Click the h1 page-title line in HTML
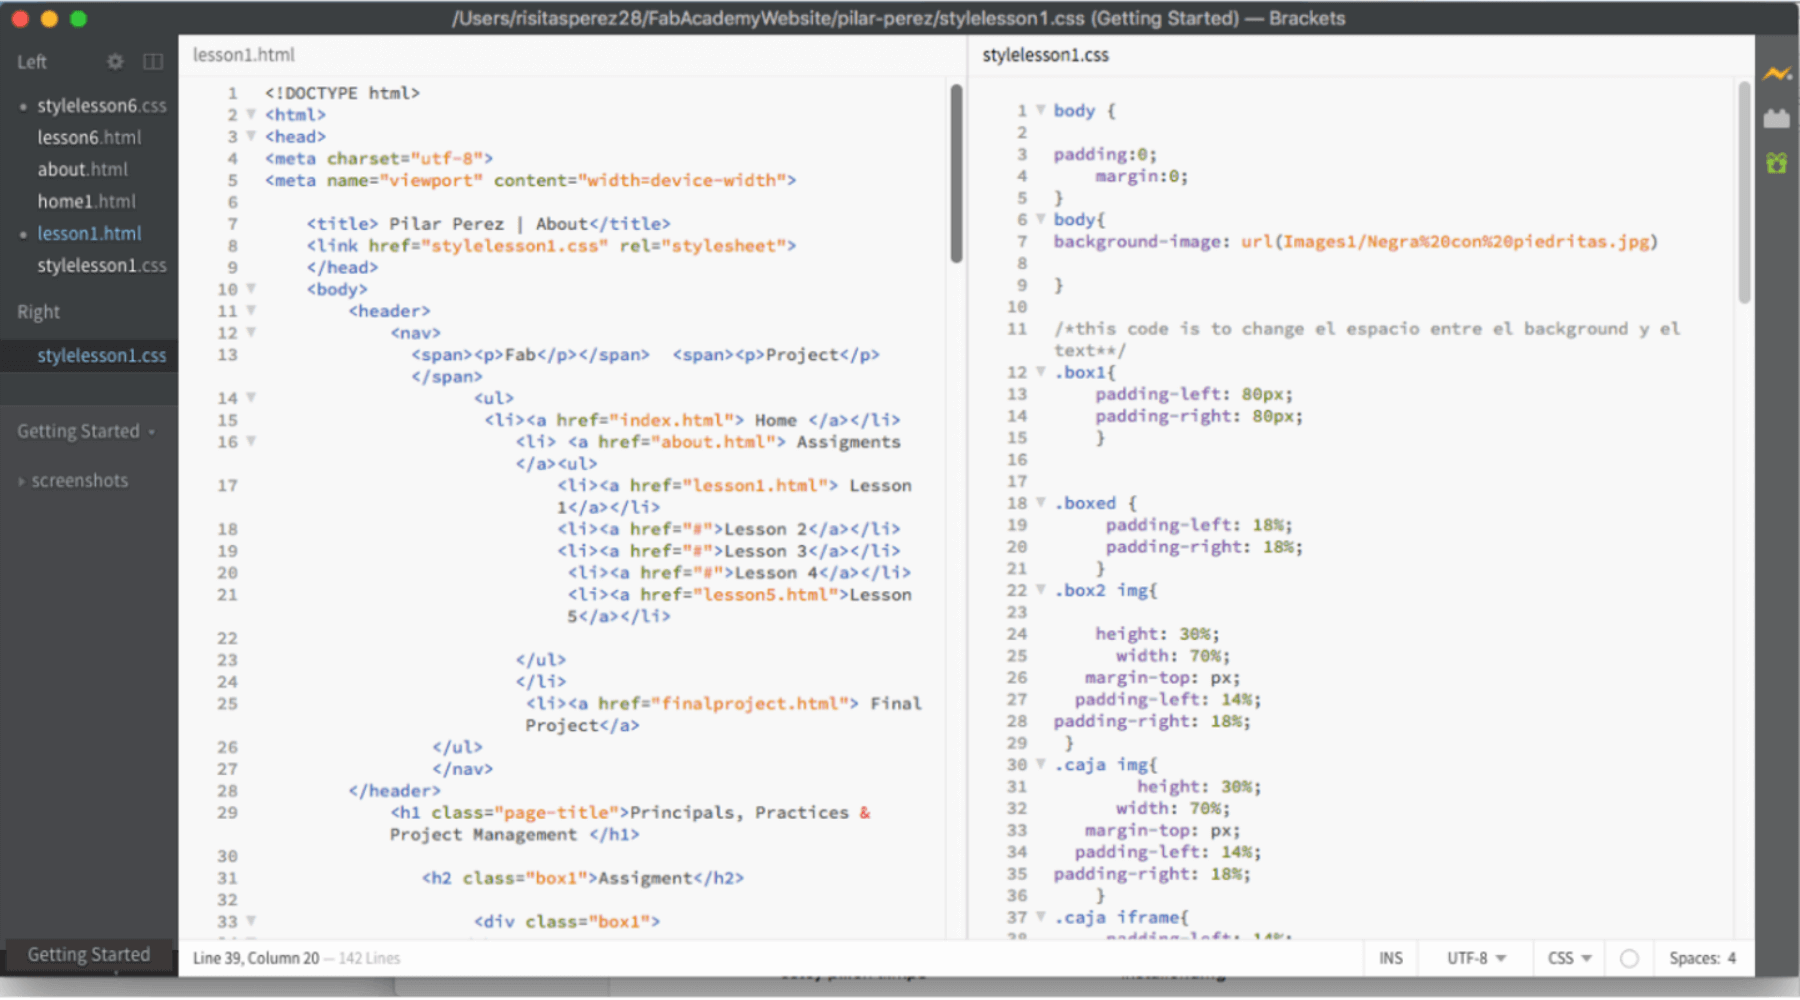The height and width of the screenshot is (1000, 1800). pyautogui.click(x=630, y=823)
